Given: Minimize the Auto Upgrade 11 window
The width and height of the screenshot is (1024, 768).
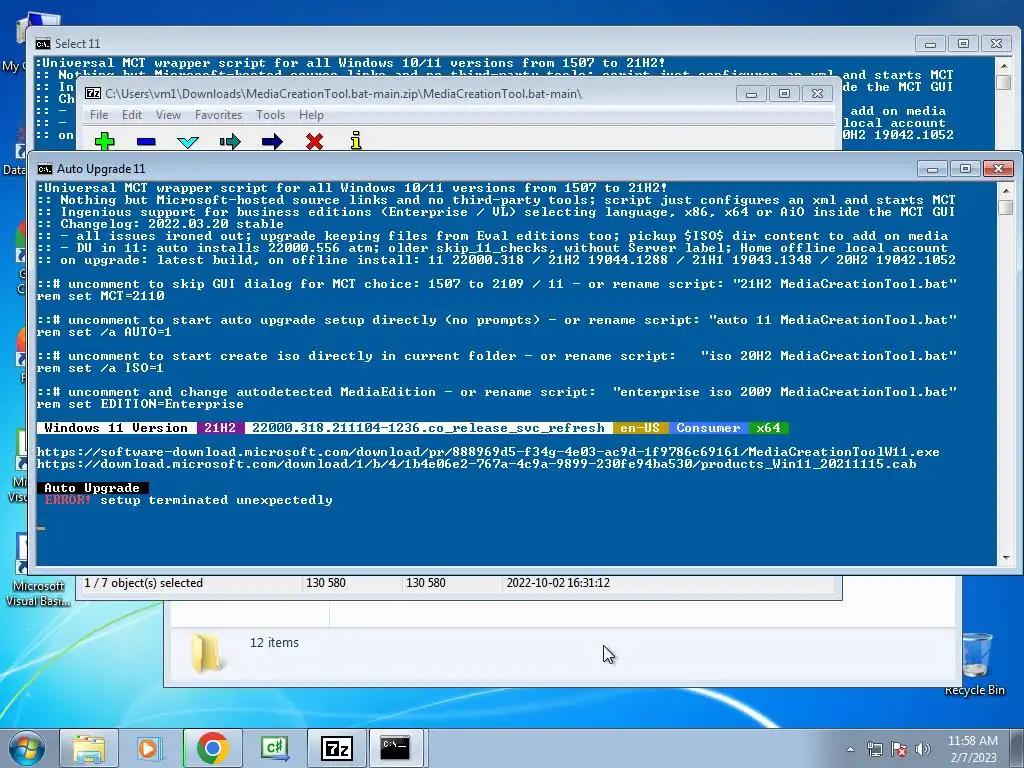Looking at the screenshot, I should click(x=932, y=169).
